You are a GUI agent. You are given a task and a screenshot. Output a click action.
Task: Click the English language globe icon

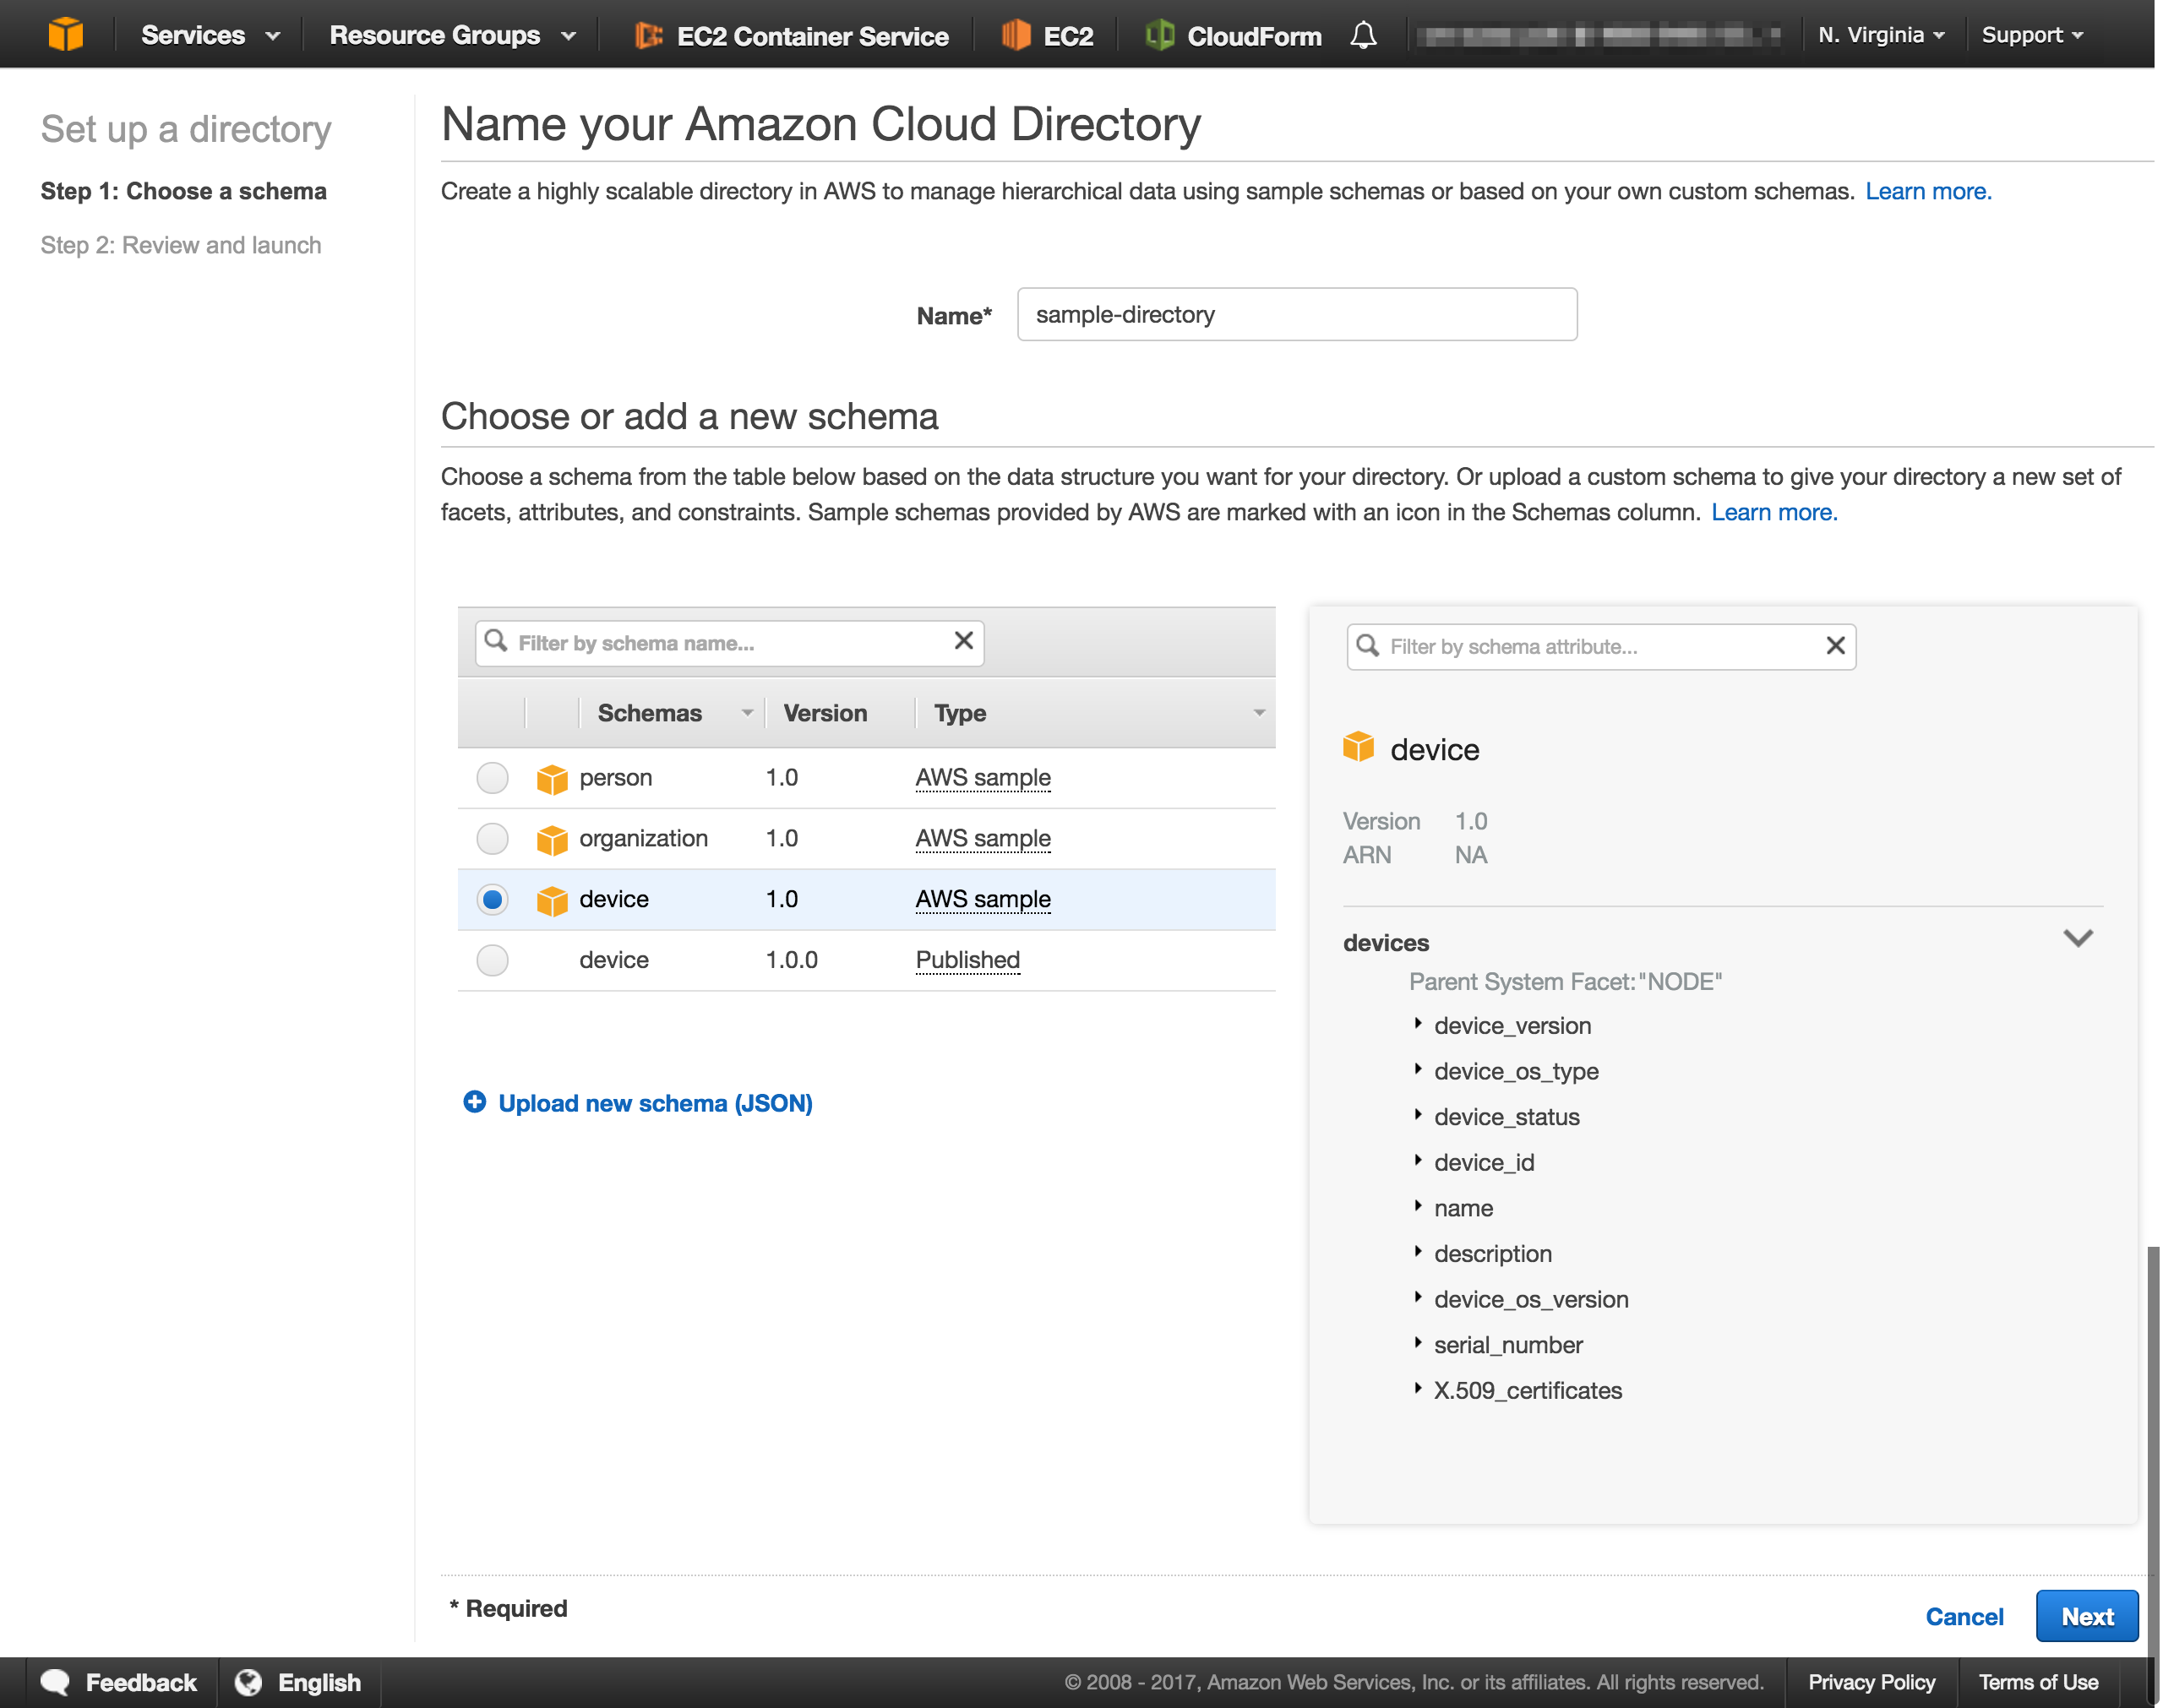[248, 1681]
